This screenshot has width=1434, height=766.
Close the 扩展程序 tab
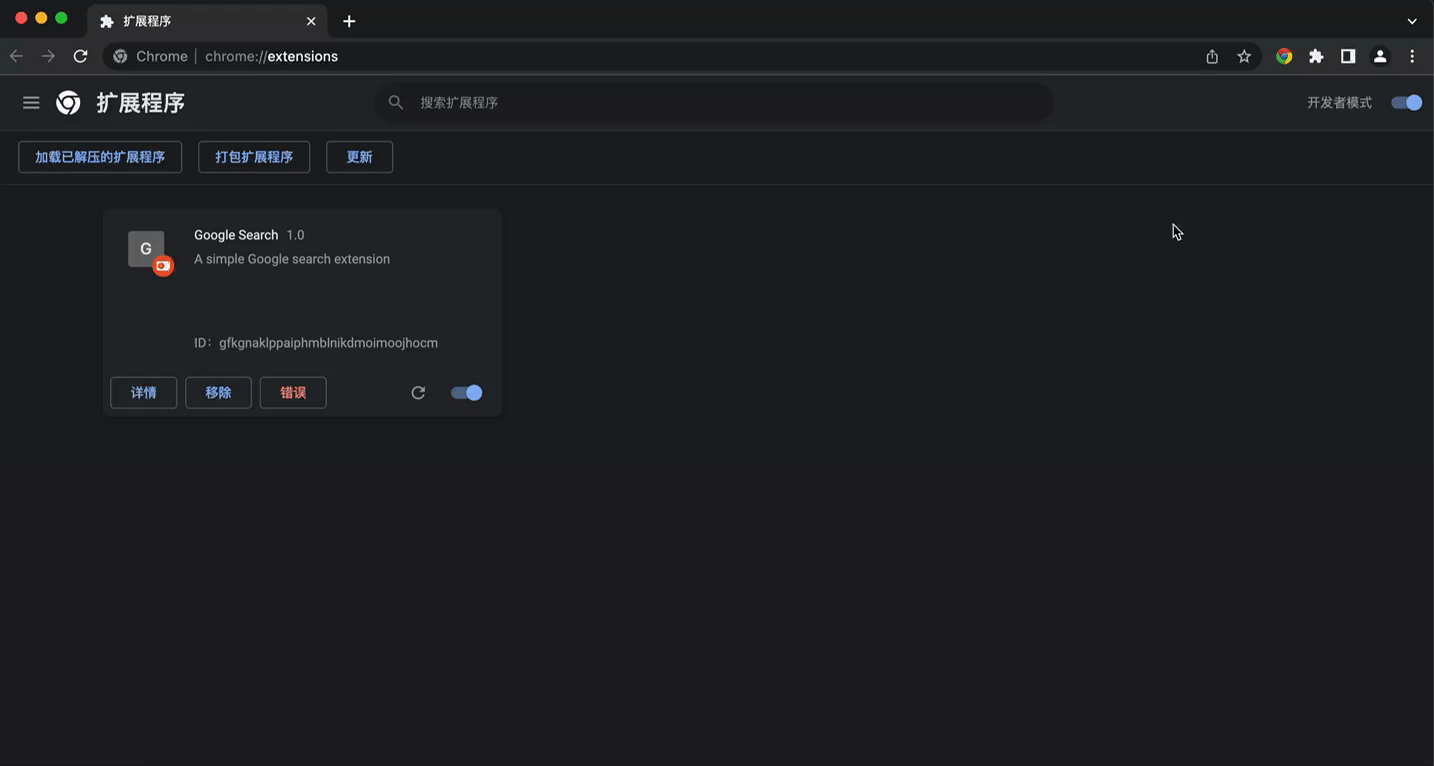click(x=311, y=21)
